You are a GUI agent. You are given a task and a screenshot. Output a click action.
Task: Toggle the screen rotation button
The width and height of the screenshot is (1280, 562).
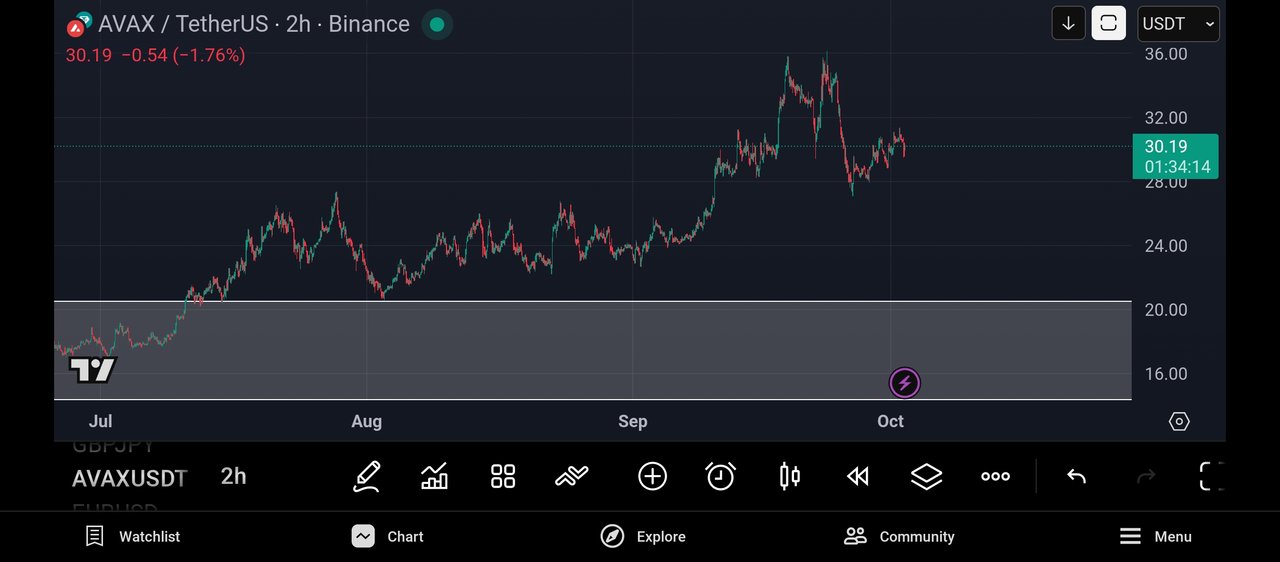point(1108,23)
